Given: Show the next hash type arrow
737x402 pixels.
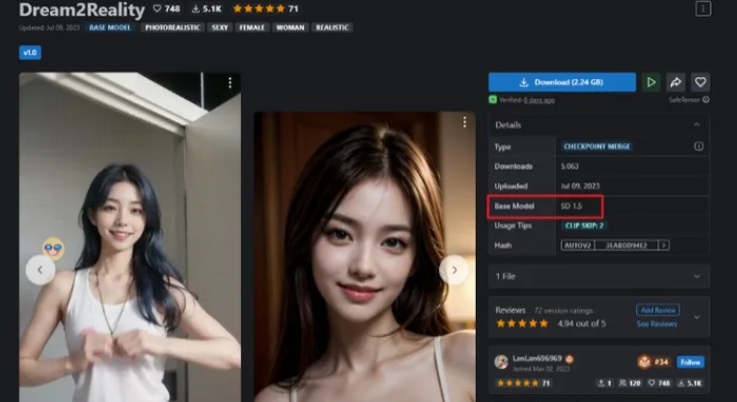Looking at the screenshot, I should pos(664,245).
